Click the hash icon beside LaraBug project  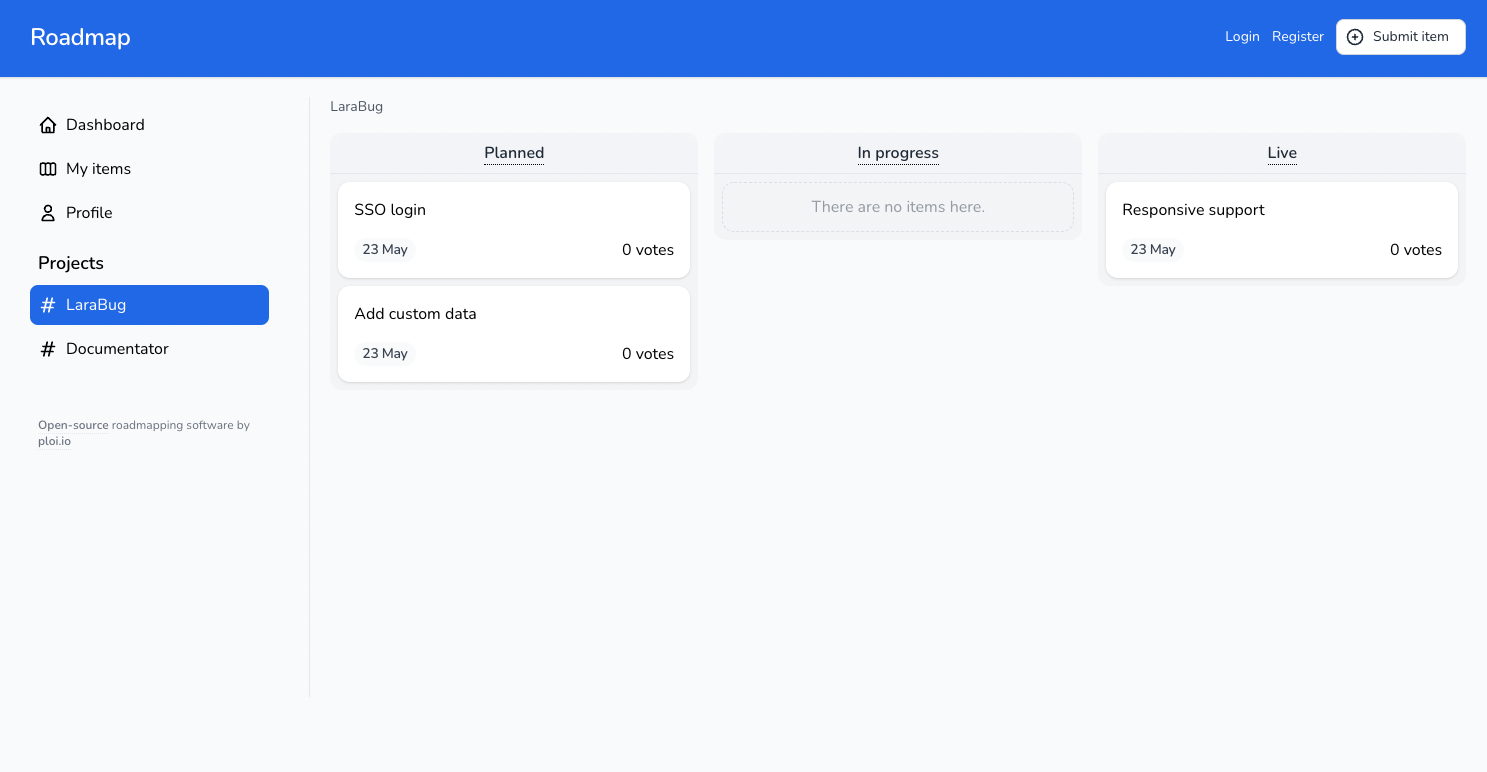(x=48, y=305)
